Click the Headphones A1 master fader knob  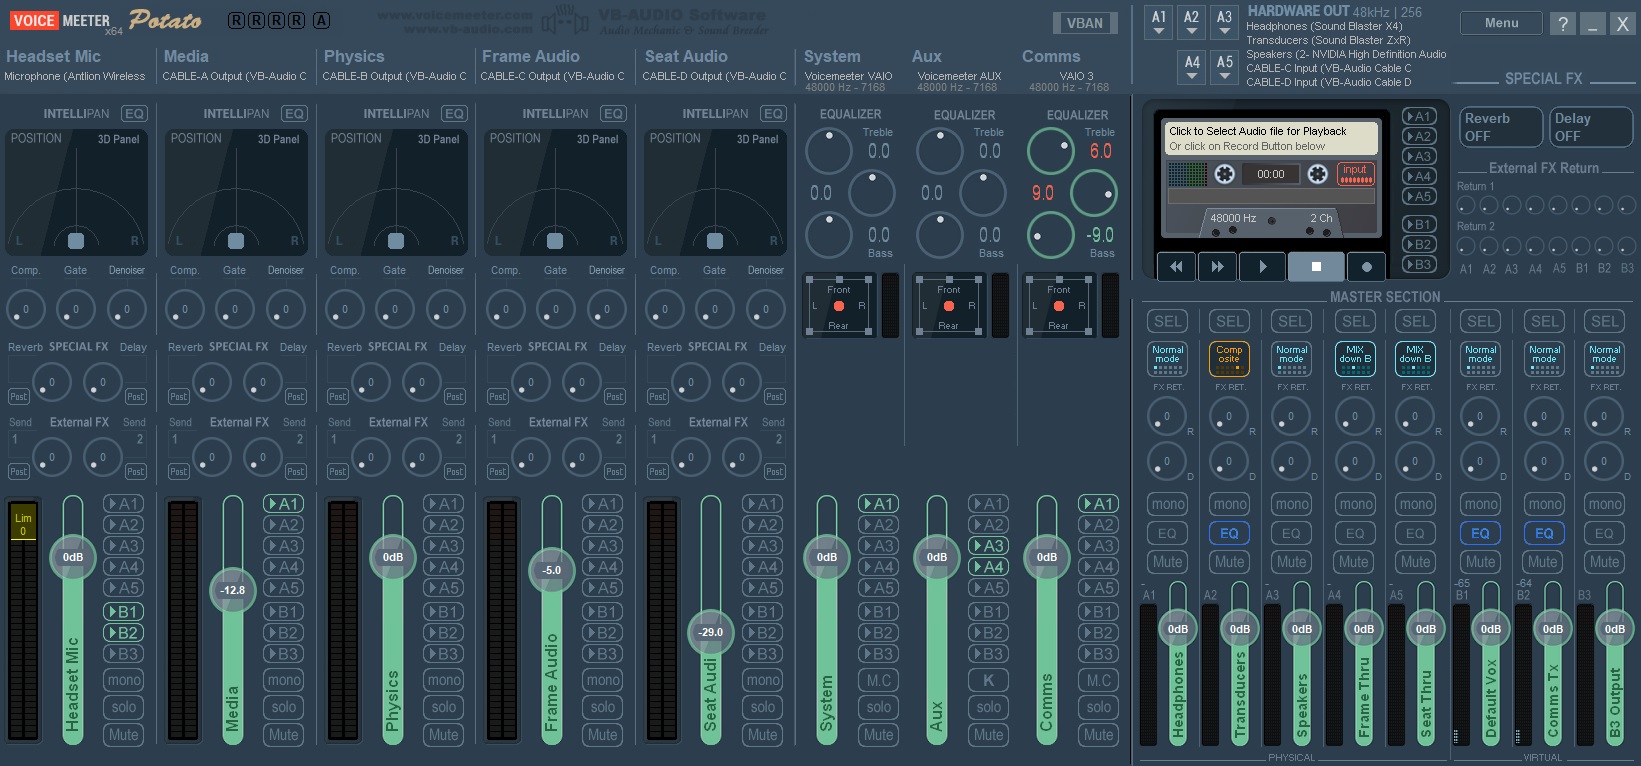coord(1178,629)
